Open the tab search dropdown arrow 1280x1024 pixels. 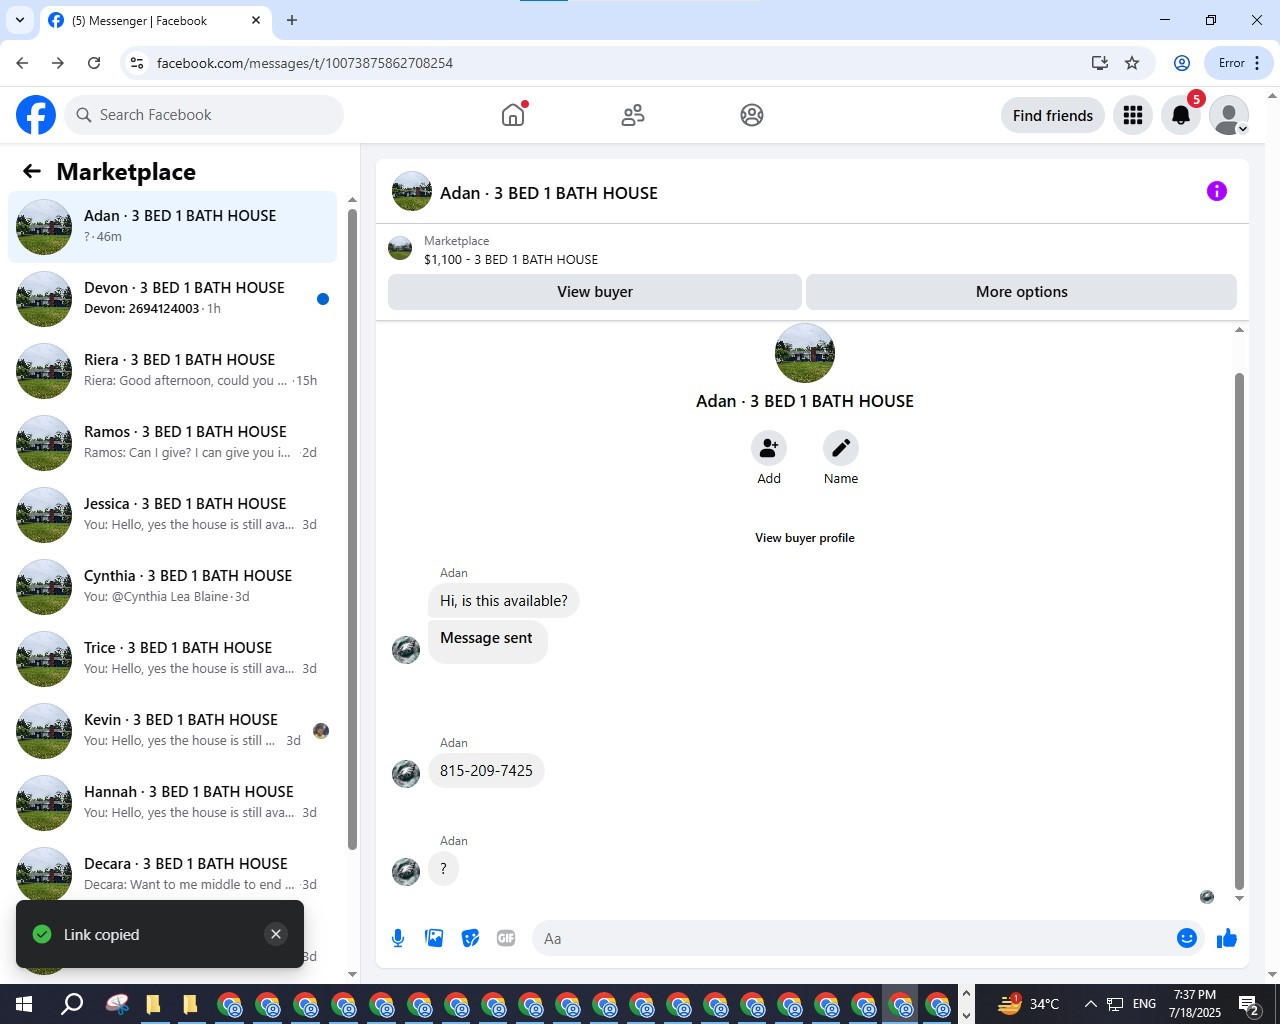(20, 20)
